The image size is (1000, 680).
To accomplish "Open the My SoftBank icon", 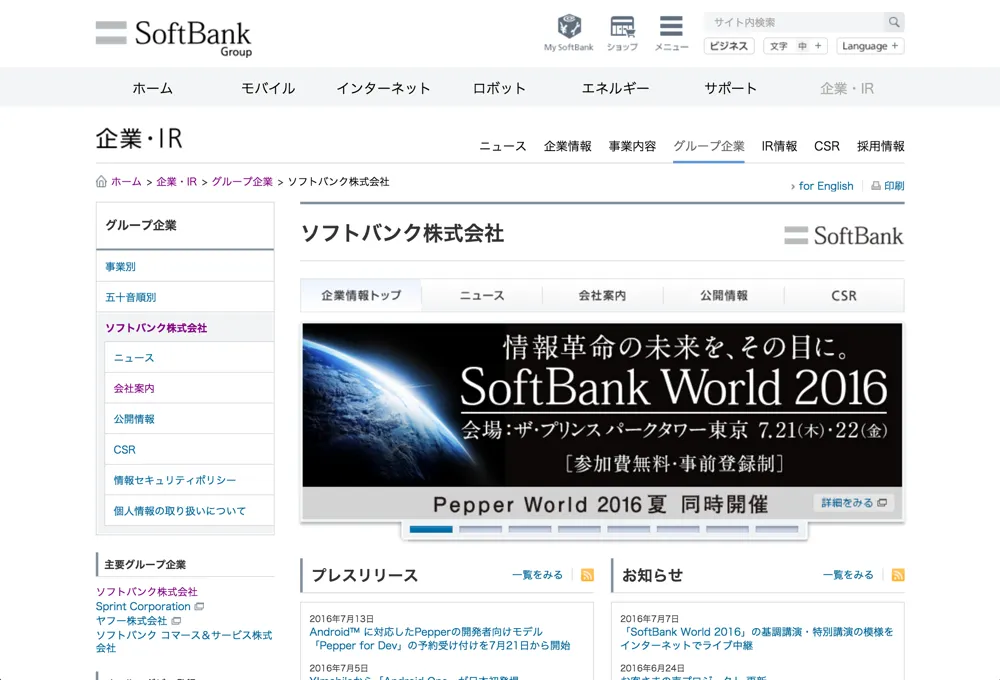I will tap(568, 28).
